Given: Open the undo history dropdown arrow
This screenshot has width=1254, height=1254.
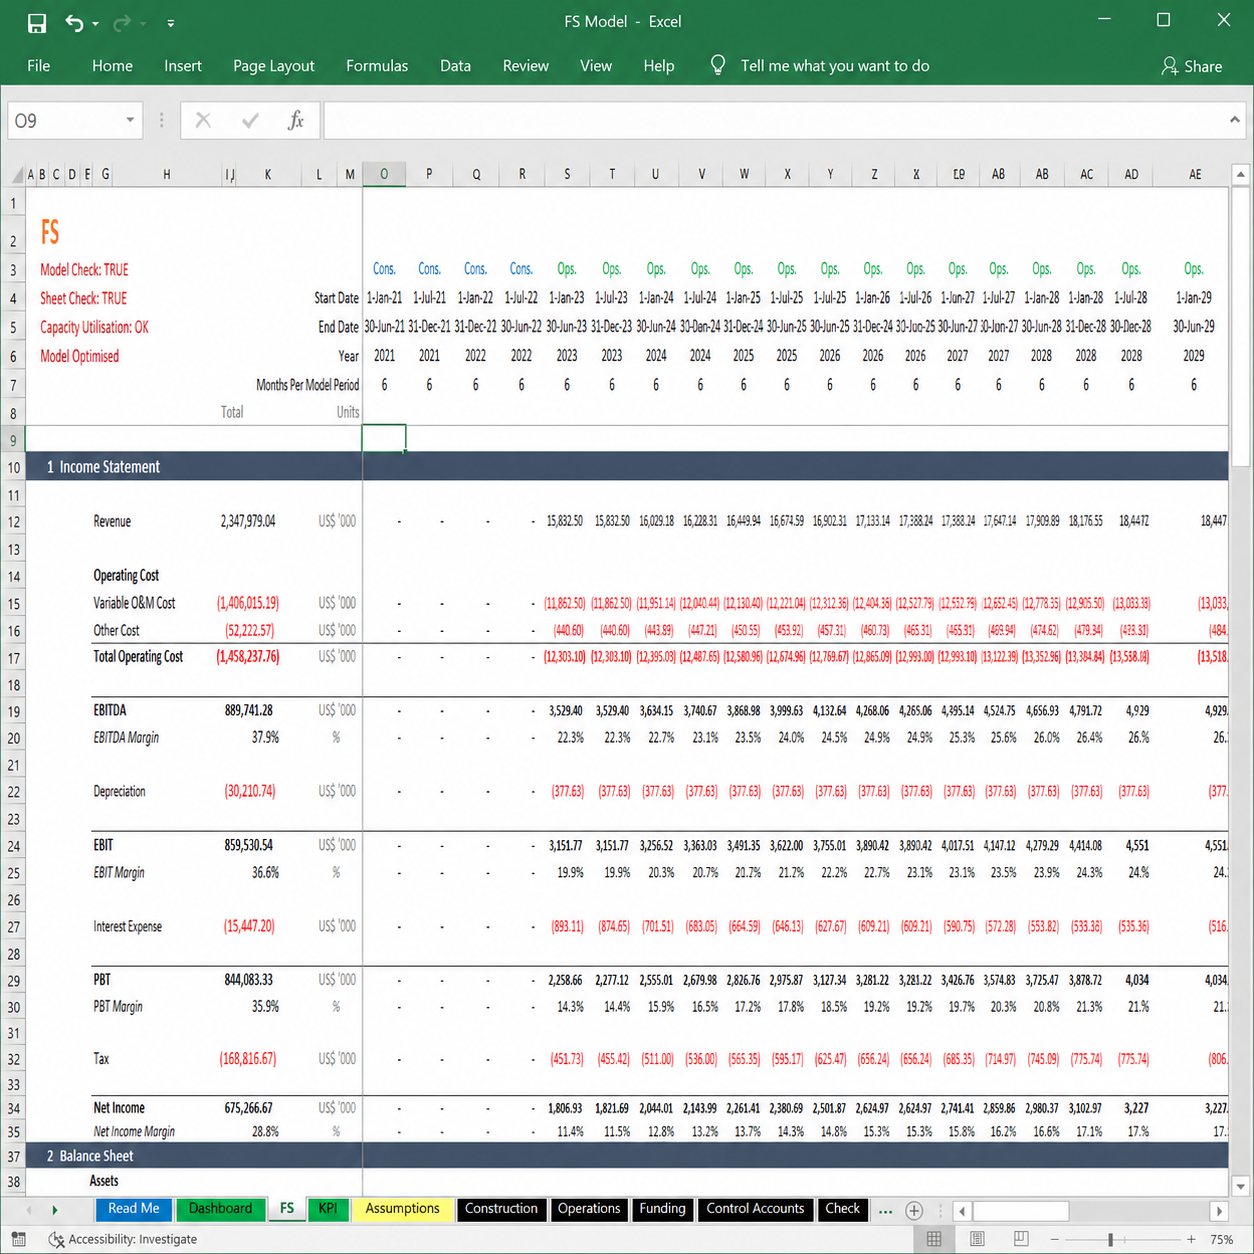Looking at the screenshot, I should 96,23.
